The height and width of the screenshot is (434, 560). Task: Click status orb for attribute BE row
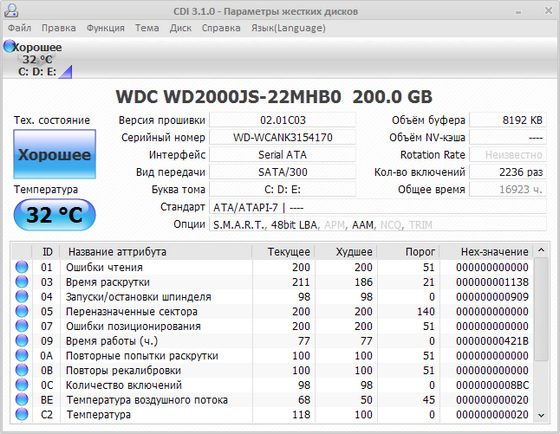tap(22, 400)
